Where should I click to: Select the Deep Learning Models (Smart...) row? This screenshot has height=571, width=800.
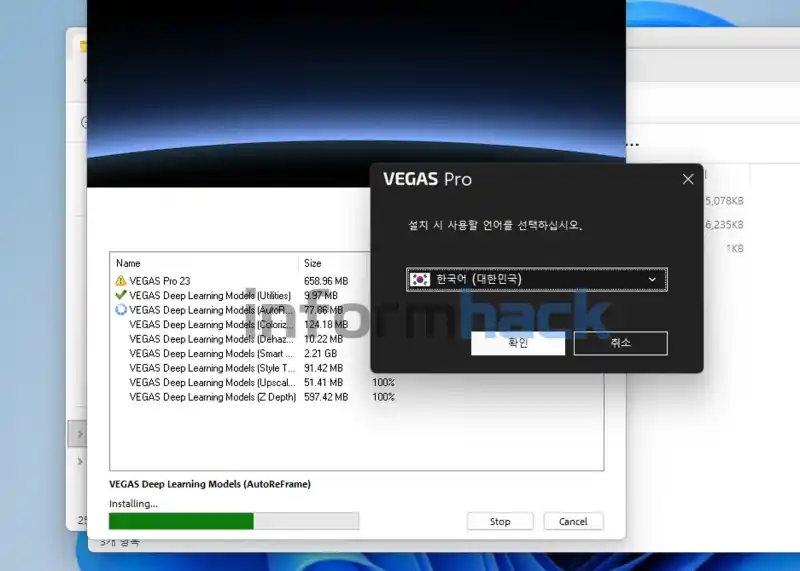pyautogui.click(x=212, y=353)
